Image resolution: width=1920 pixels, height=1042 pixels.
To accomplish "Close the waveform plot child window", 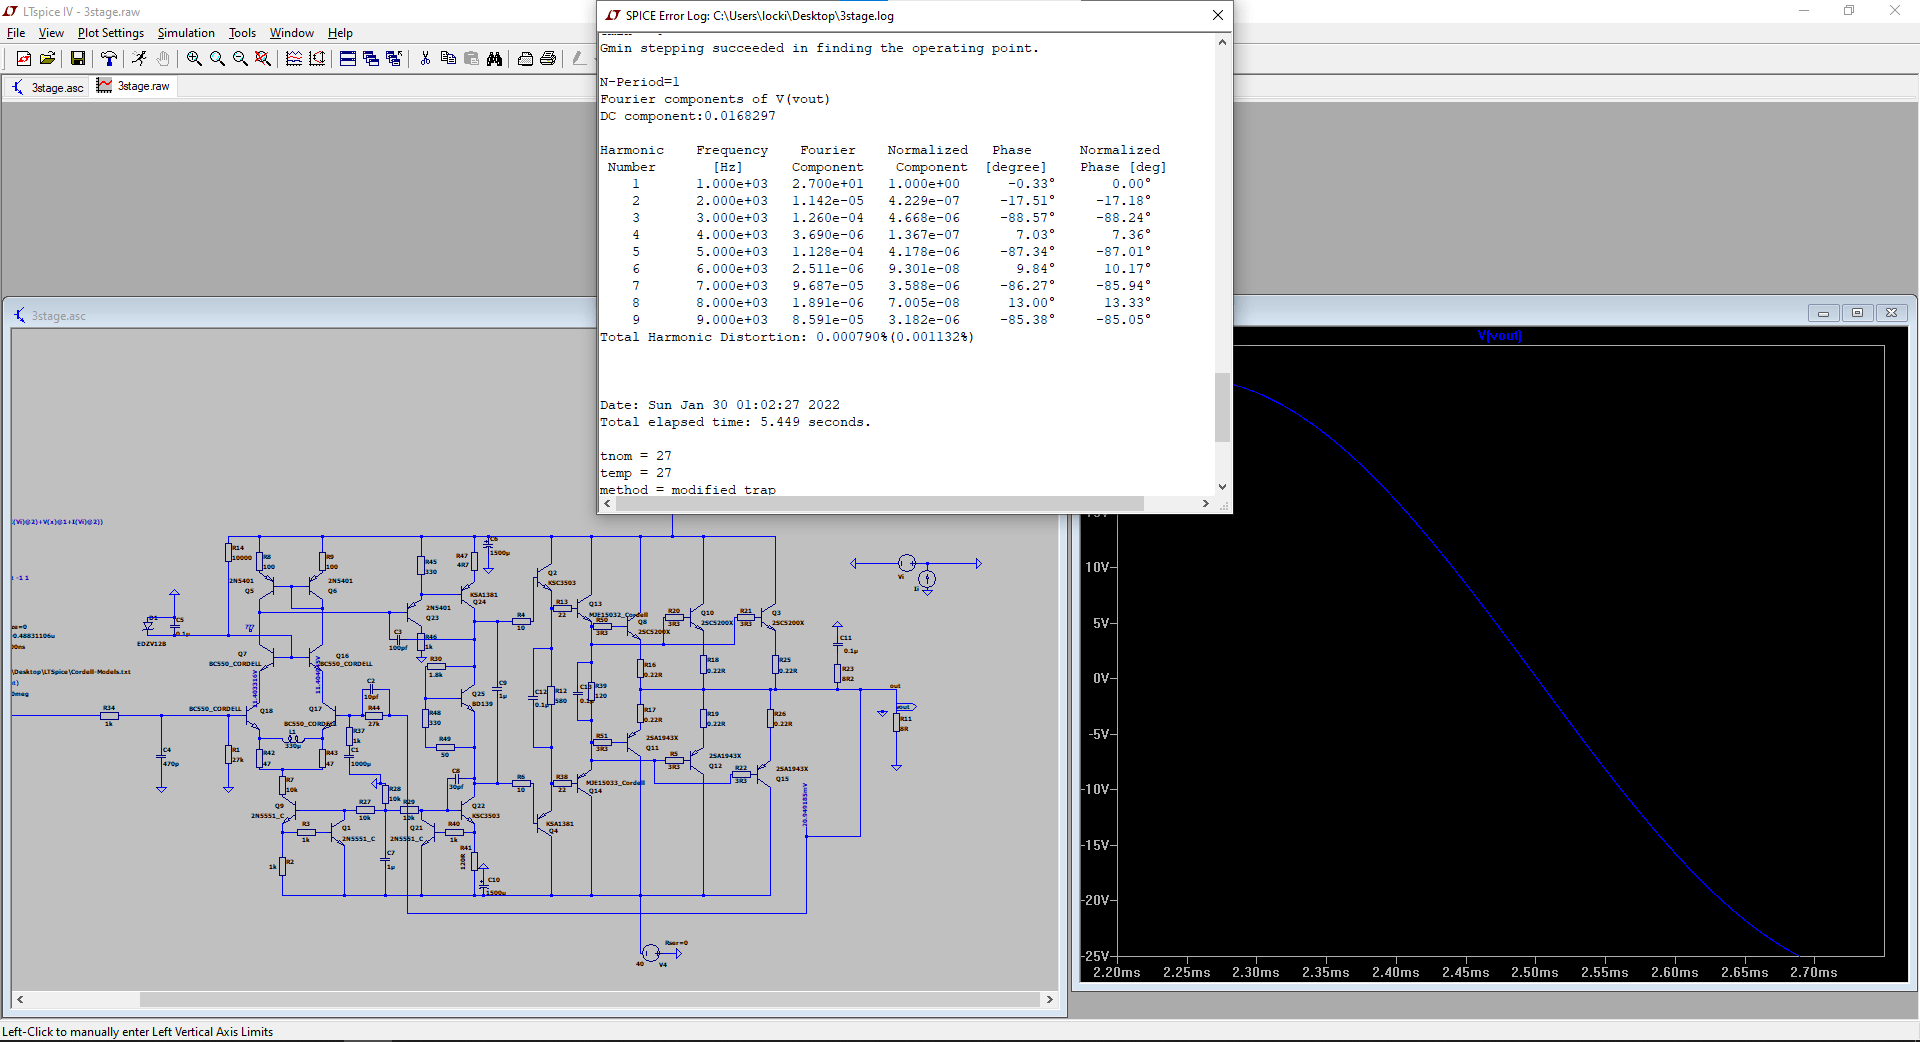I will [x=1891, y=313].
